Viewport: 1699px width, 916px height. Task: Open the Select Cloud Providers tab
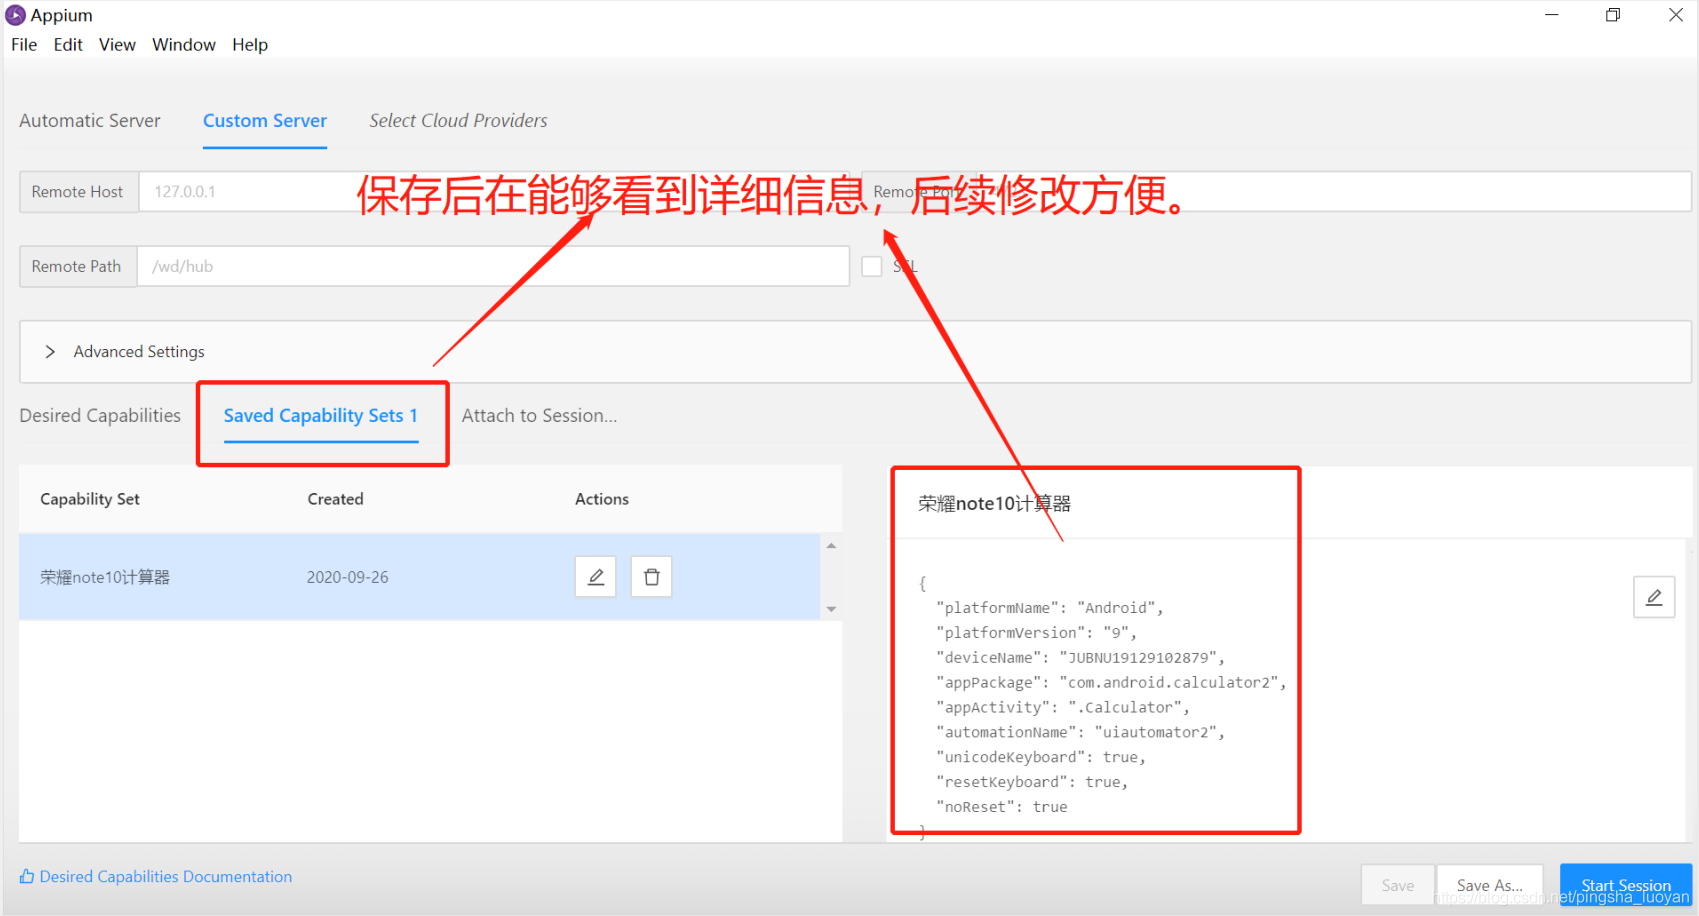pos(458,121)
